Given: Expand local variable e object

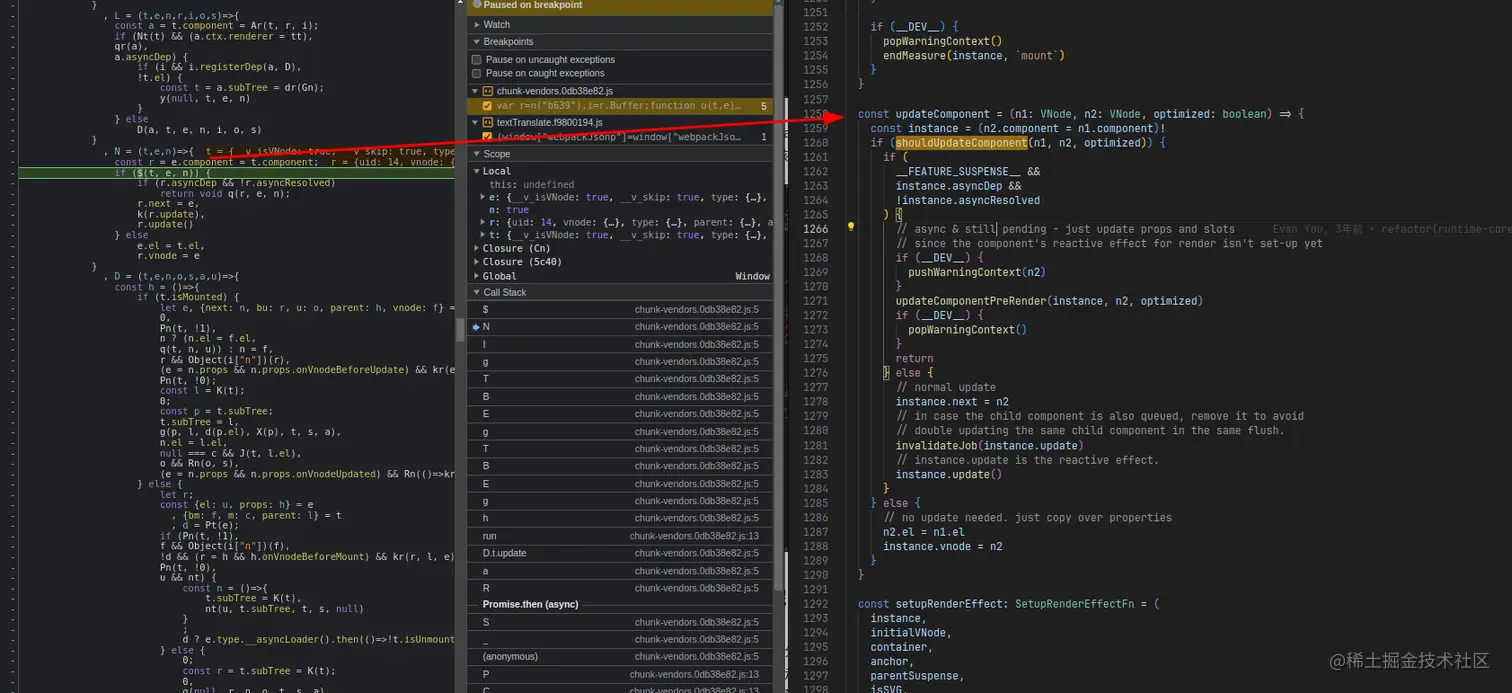Looking at the screenshot, I should pyautogui.click(x=484, y=197).
